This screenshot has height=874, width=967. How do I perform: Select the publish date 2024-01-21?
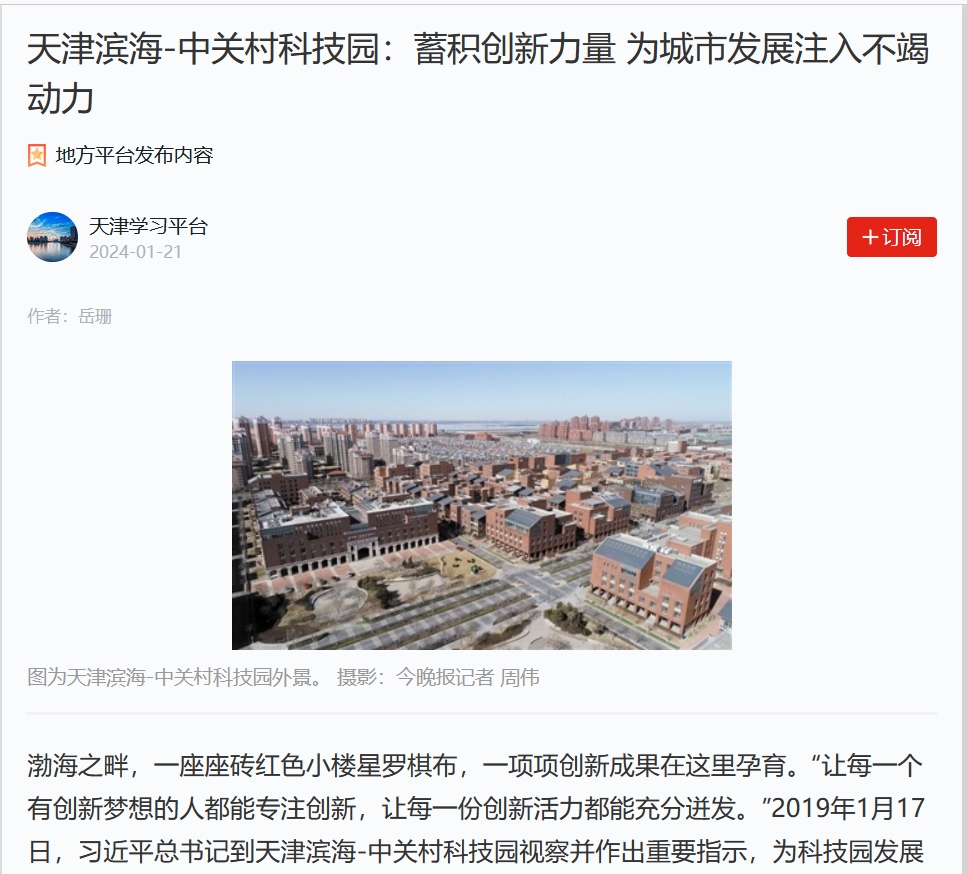pos(136,252)
